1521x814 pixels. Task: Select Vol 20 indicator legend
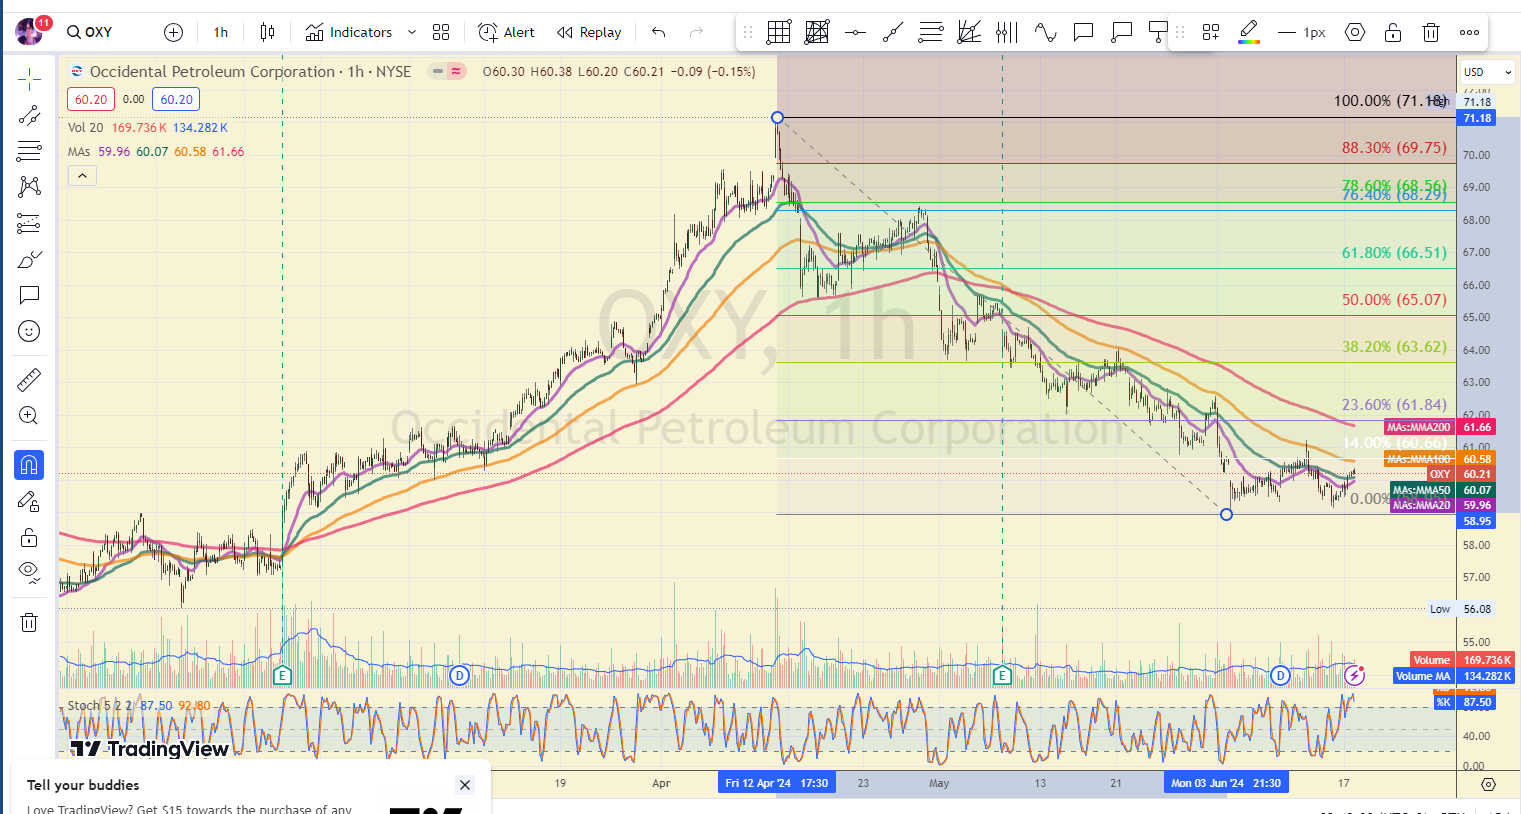click(x=85, y=127)
